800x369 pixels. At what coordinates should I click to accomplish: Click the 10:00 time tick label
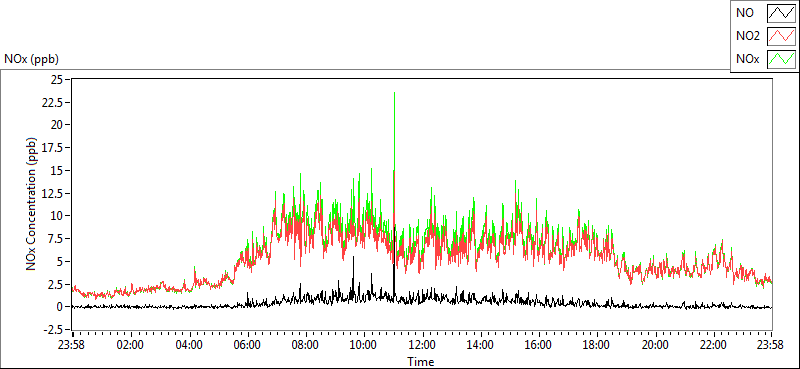pyautogui.click(x=363, y=344)
